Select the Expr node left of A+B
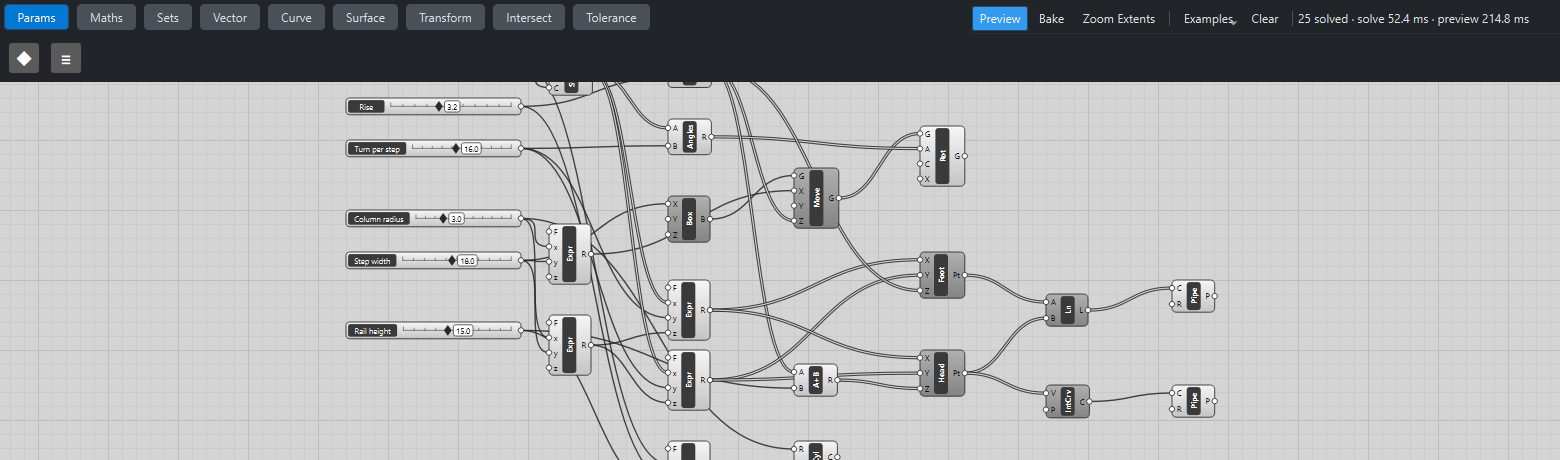1560x460 pixels. 689,380
